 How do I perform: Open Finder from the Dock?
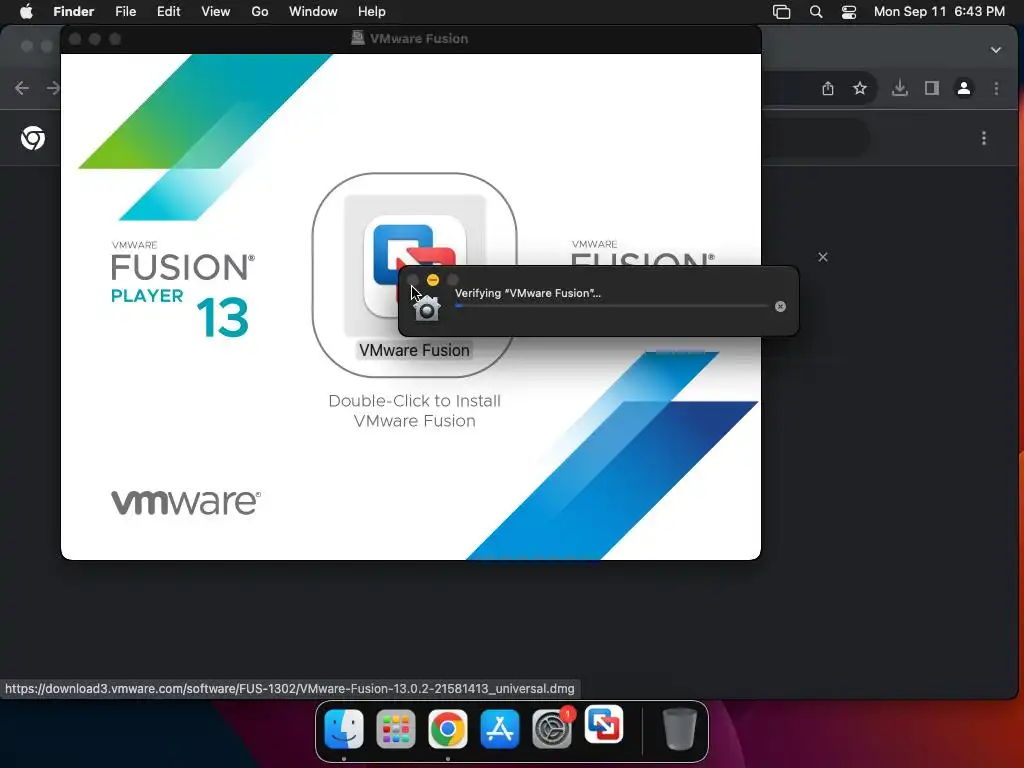(x=344, y=729)
